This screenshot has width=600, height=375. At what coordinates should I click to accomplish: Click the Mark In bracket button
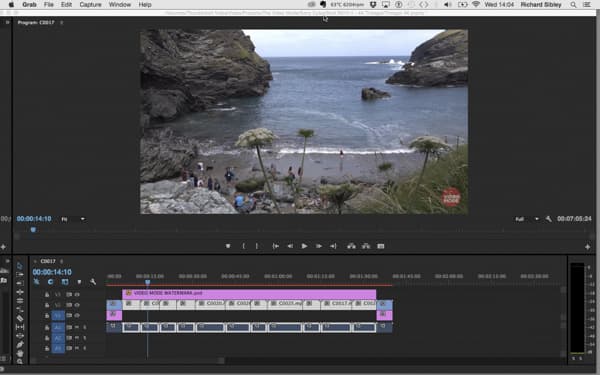[243, 246]
